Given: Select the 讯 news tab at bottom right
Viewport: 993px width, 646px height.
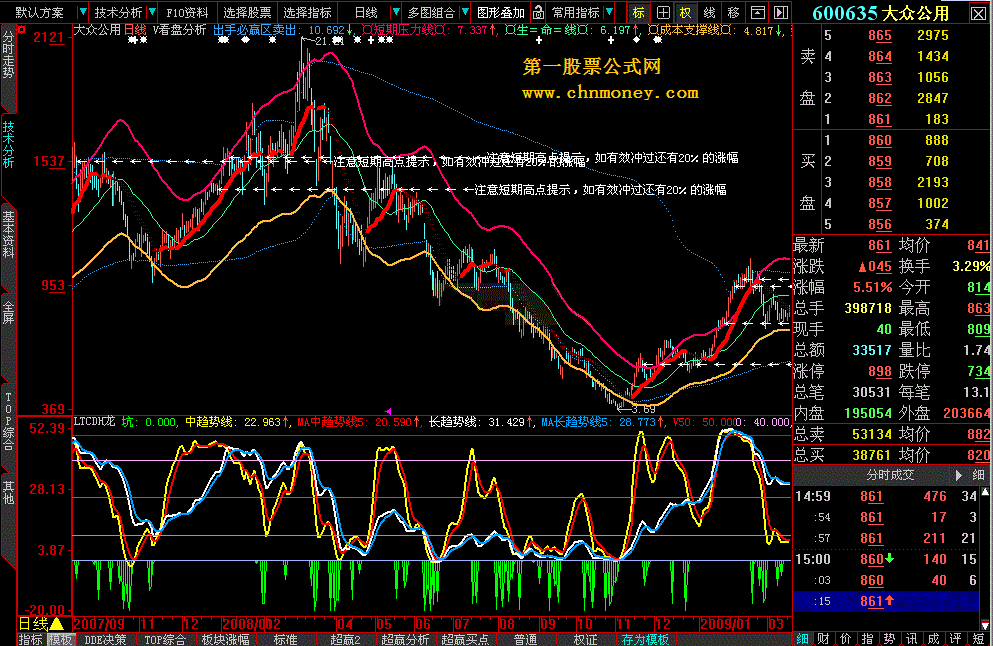Looking at the screenshot, I should 911,638.
